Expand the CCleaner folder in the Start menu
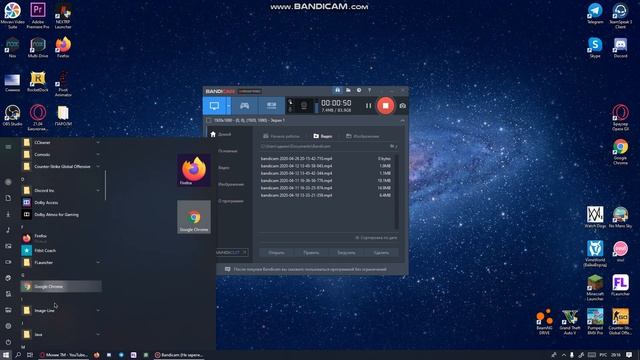Viewport: 640px width, 360px height. [61, 142]
